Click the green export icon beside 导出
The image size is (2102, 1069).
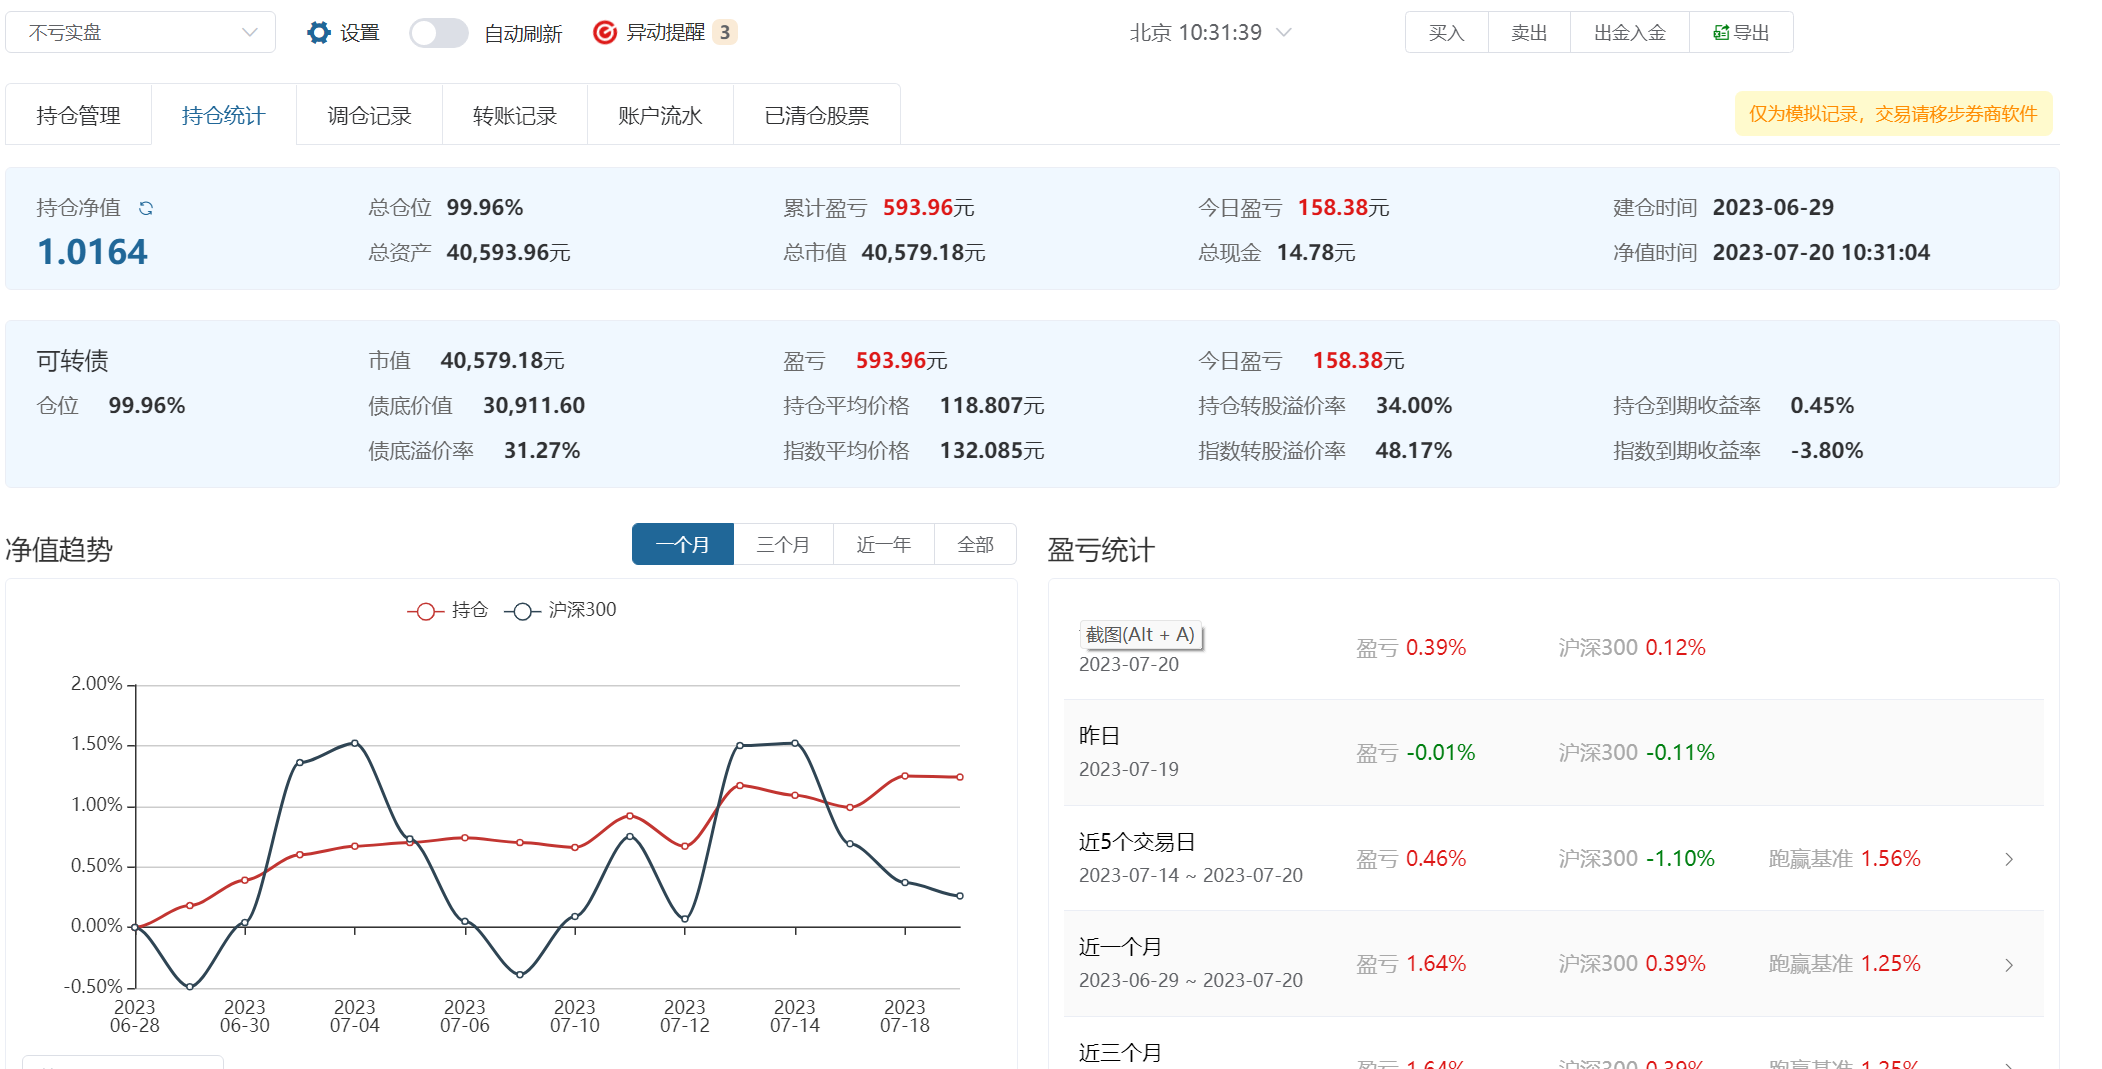click(x=1721, y=33)
